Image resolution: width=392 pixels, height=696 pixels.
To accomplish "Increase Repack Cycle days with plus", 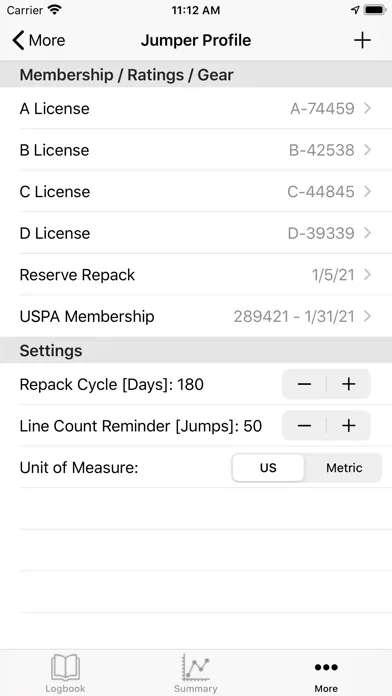I will [x=349, y=384].
